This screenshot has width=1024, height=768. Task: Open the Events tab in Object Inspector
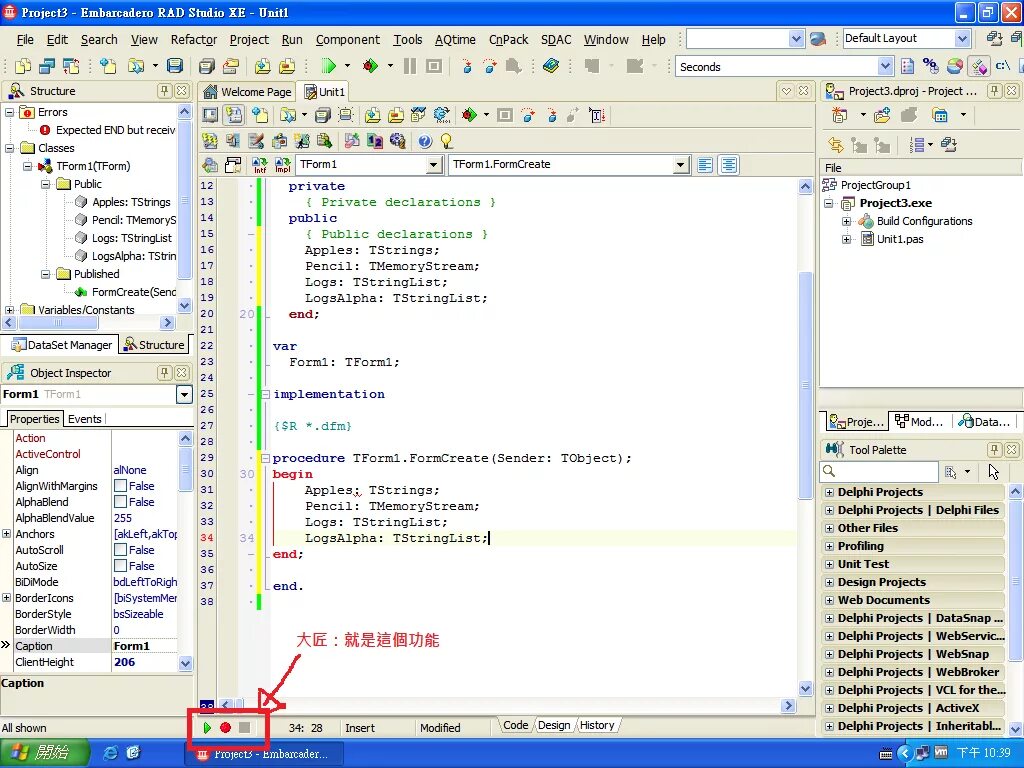pos(85,419)
